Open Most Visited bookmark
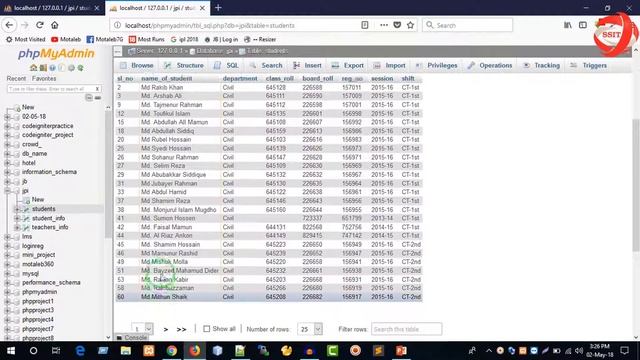 point(26,39)
